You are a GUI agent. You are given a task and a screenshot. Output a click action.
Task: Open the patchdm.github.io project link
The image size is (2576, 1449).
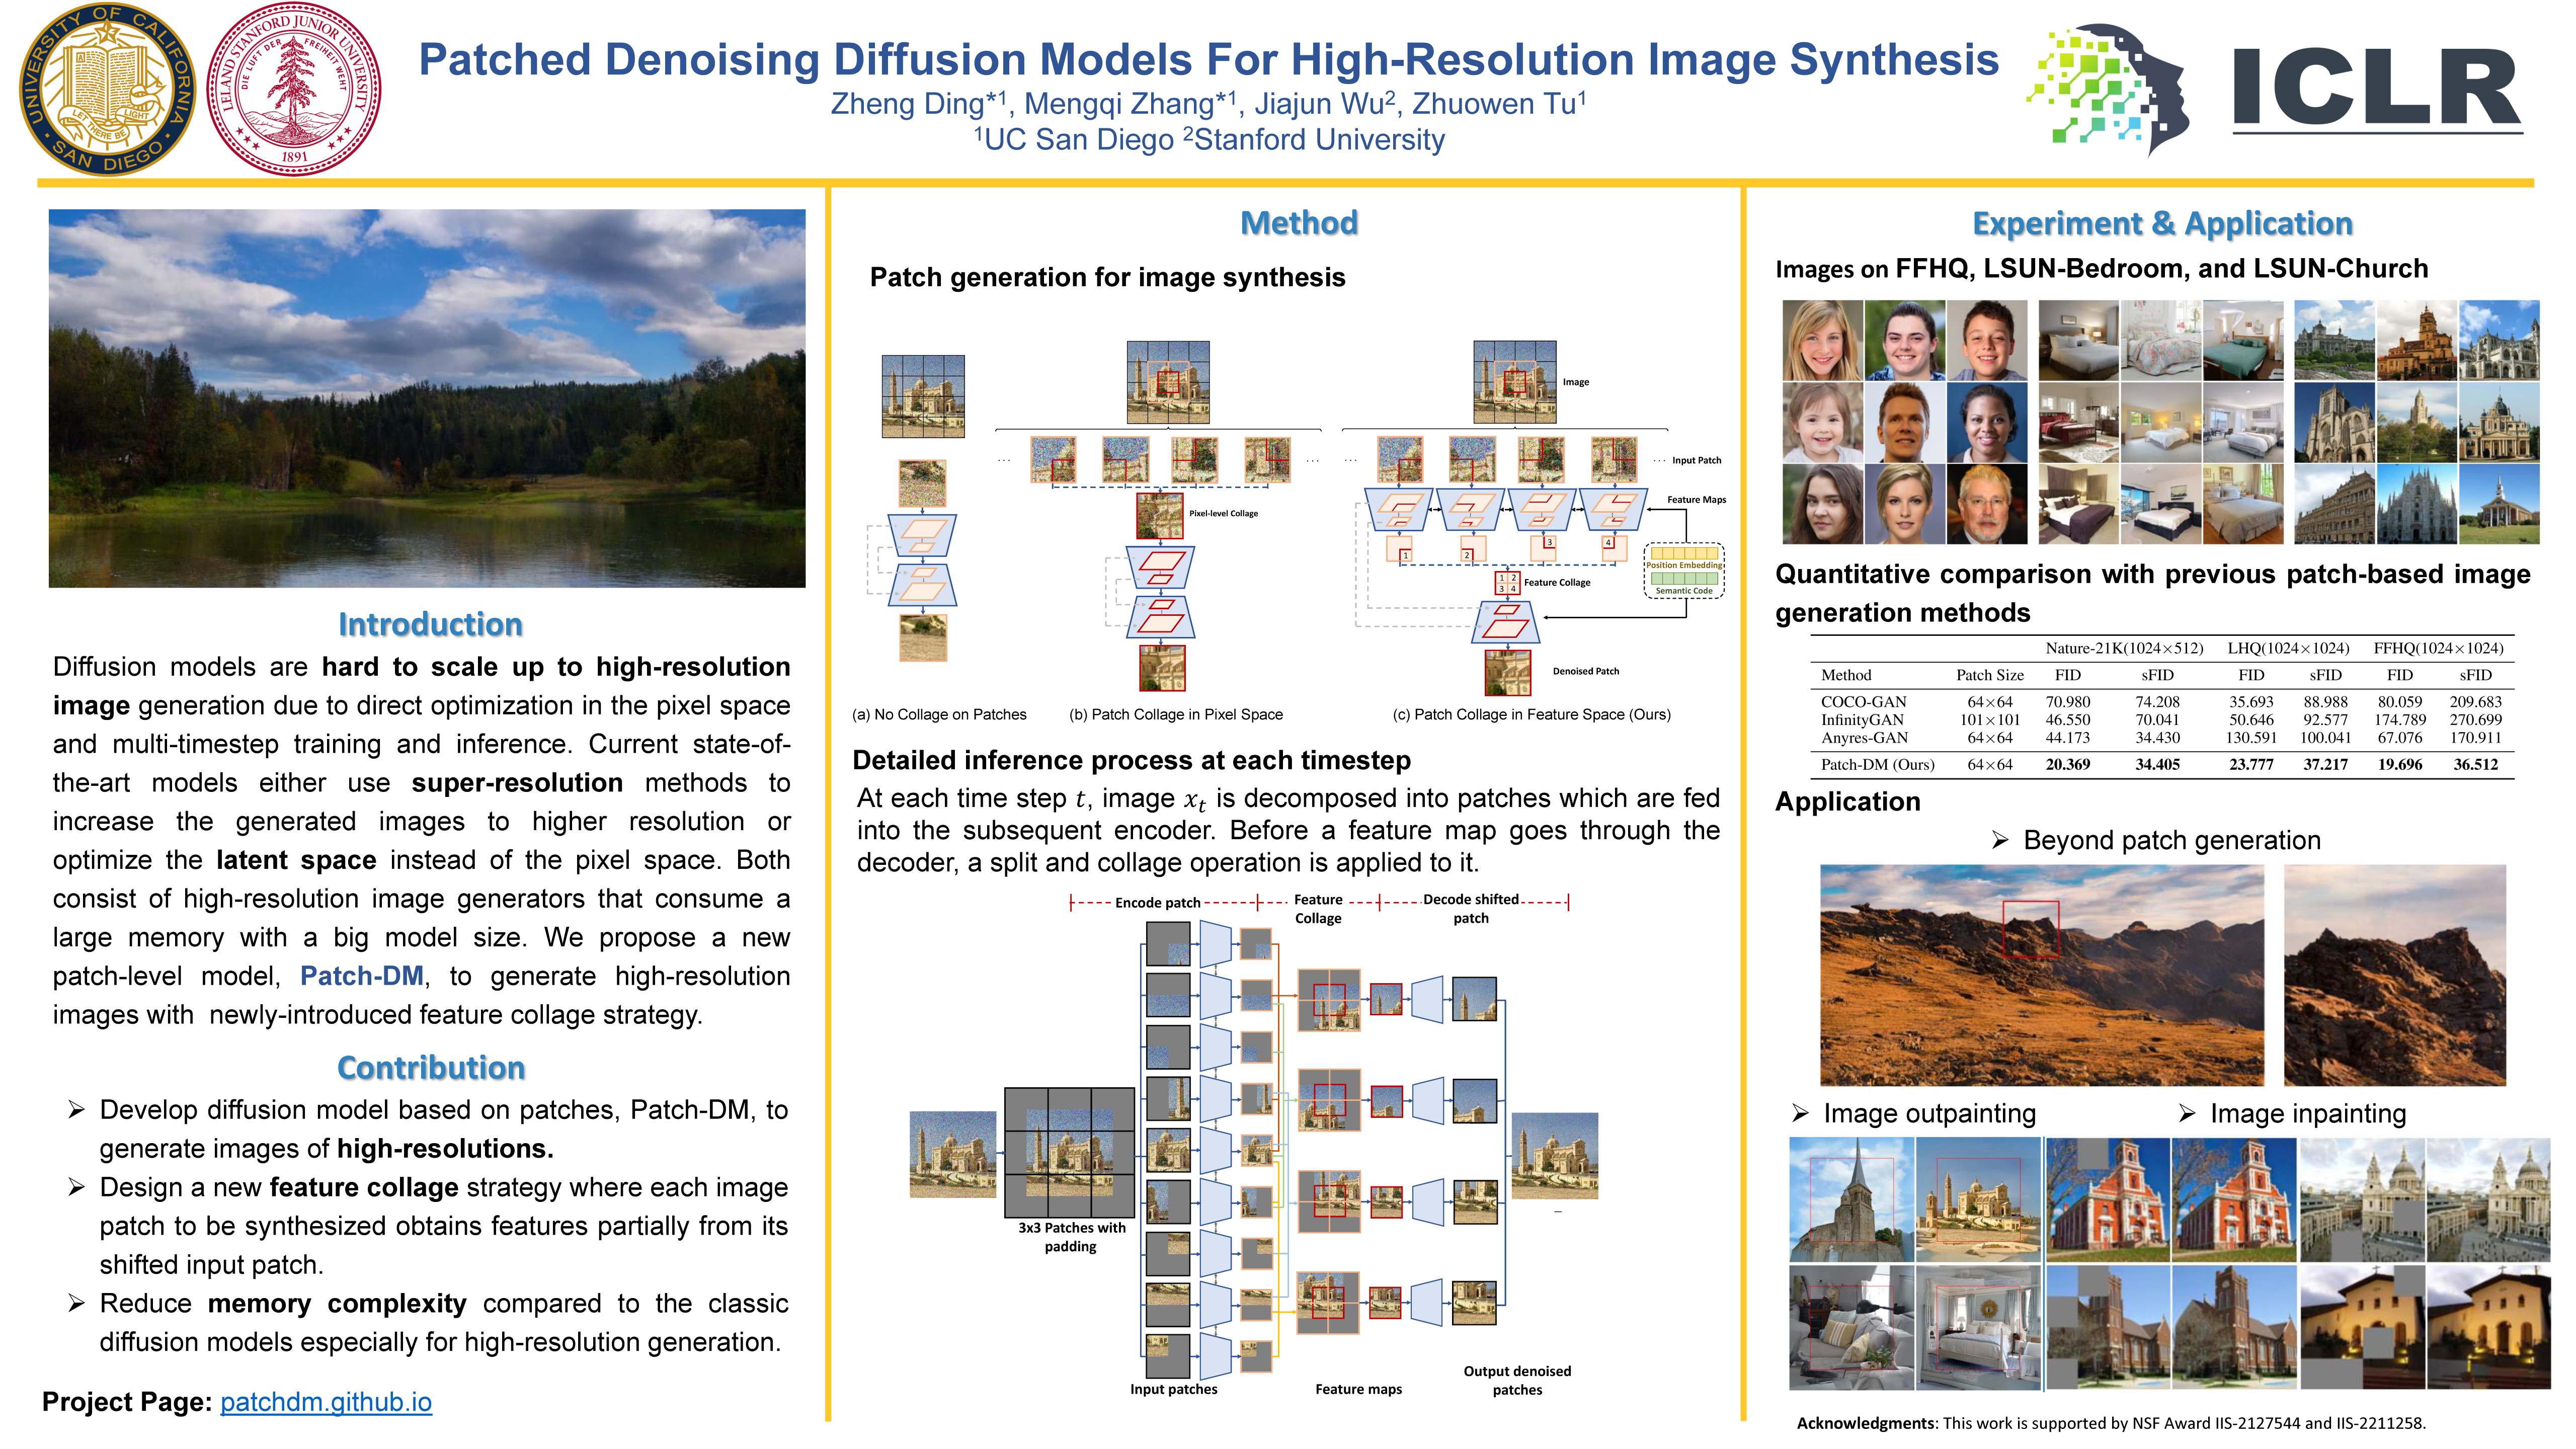click(326, 1402)
